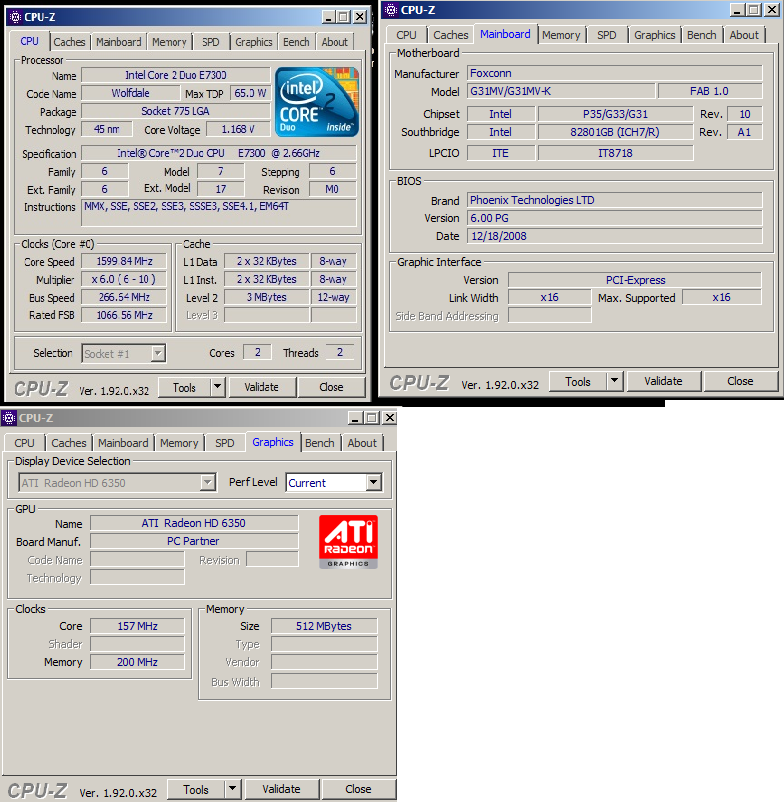
Task: Open Graphics tab in Mainboard window
Action: [655, 35]
